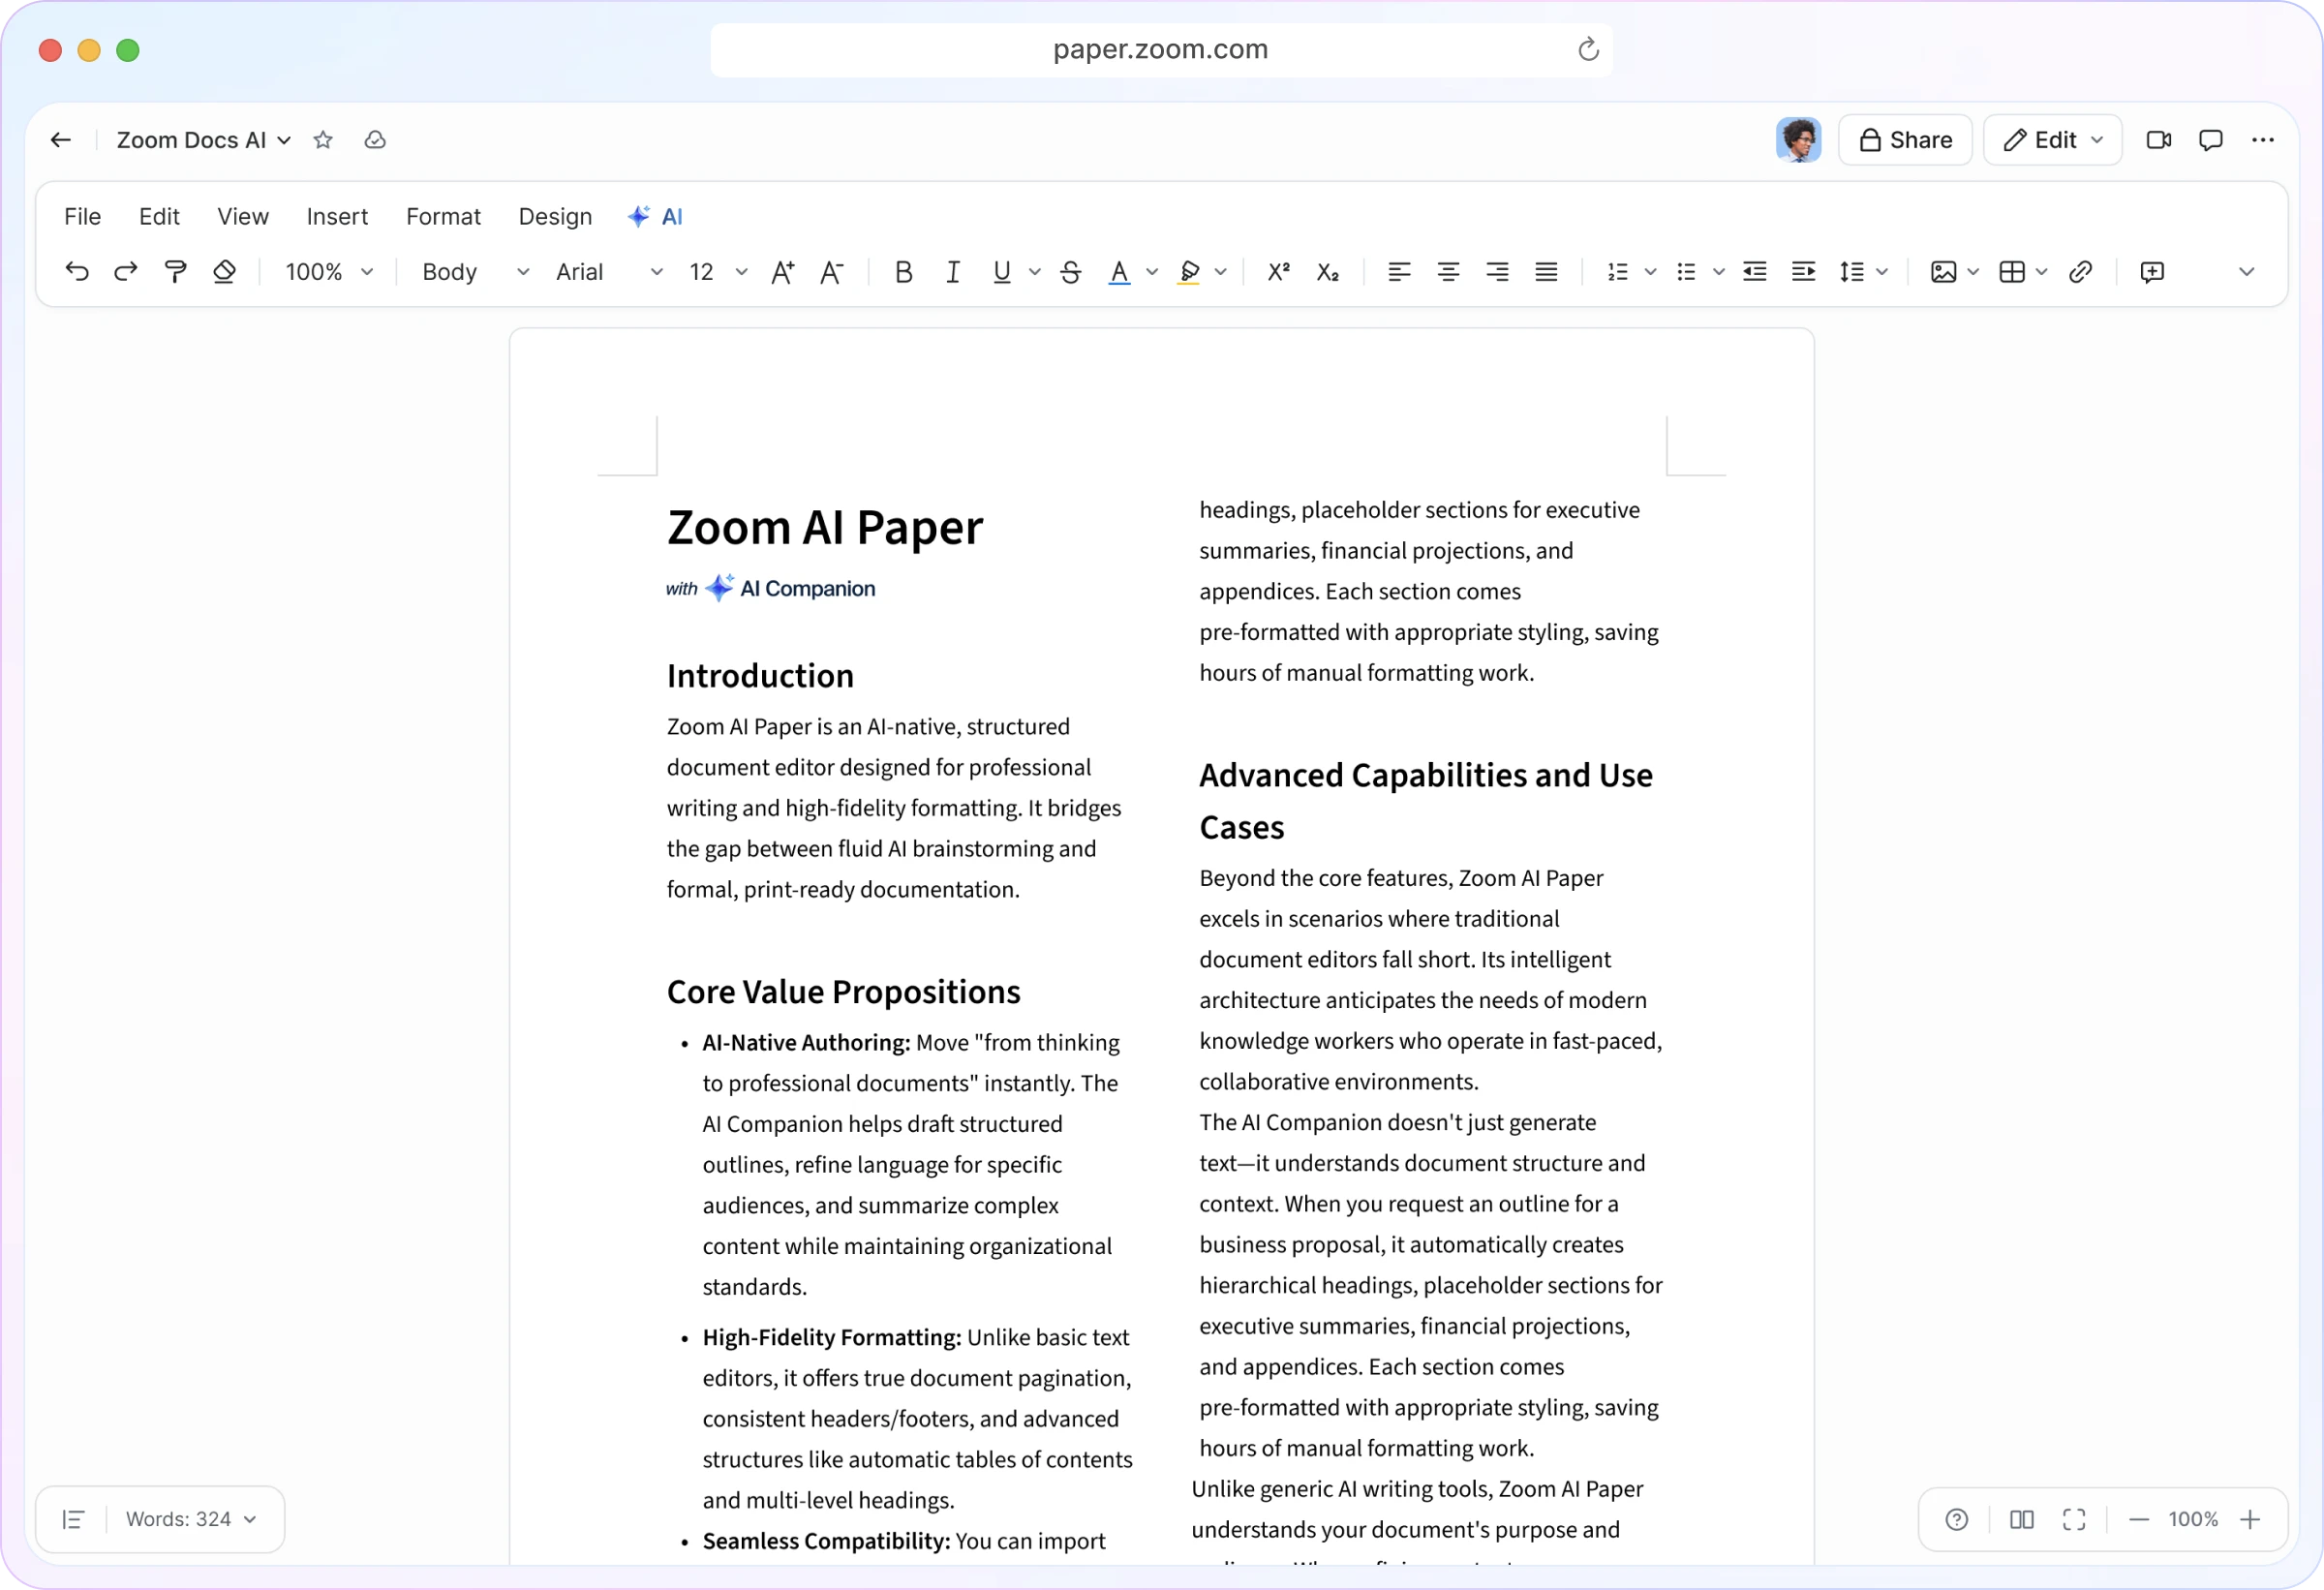Toggle underline formatting
This screenshot has height=1590, width=2324.
[x=1002, y=272]
